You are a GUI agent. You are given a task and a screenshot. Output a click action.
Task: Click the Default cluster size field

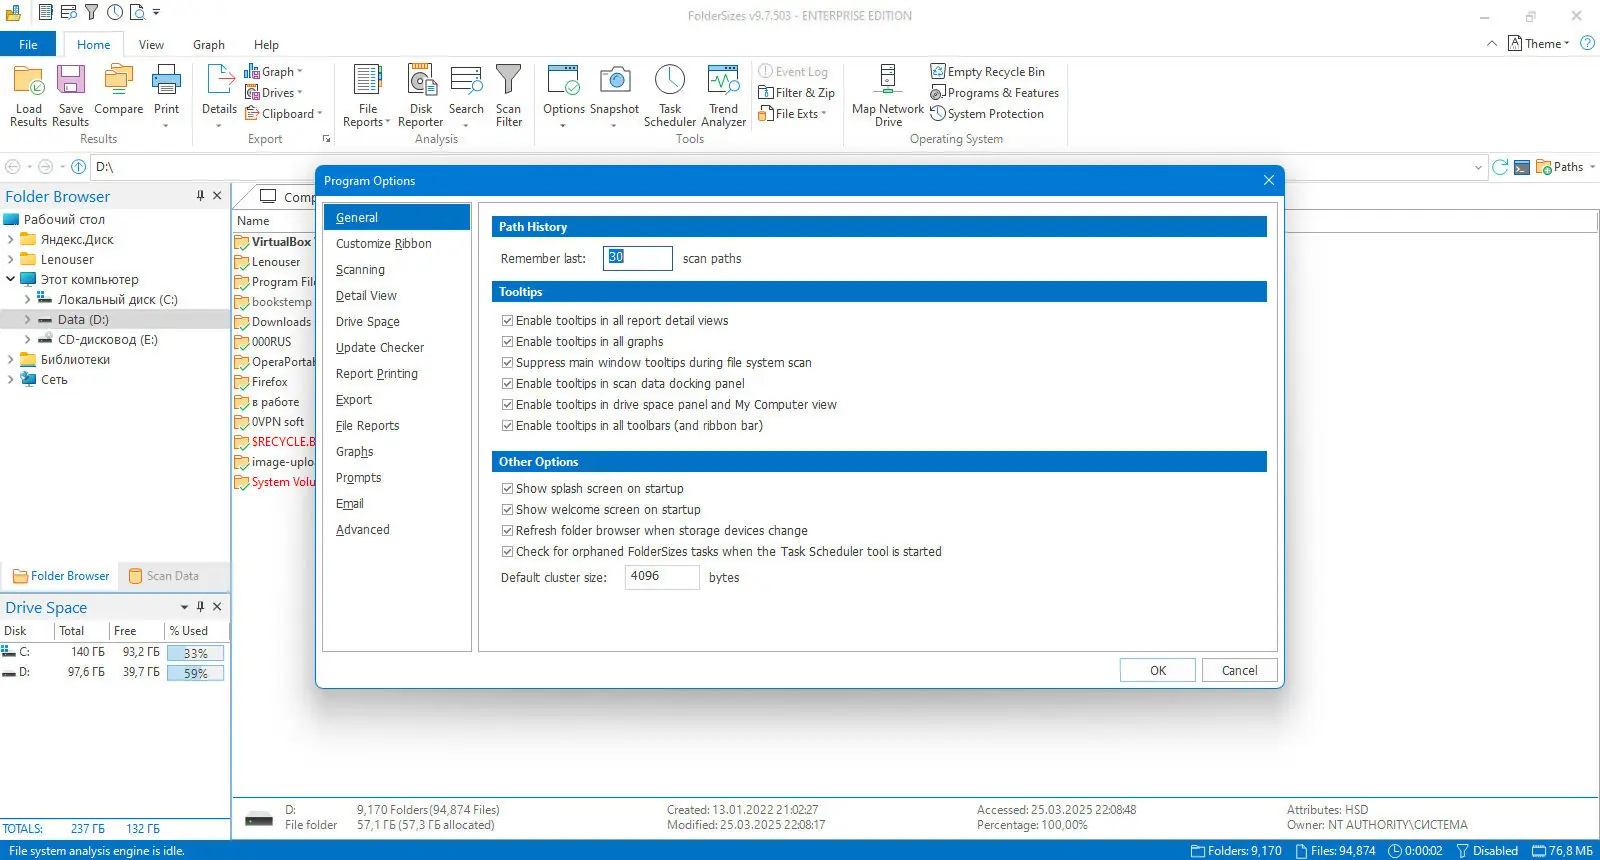tap(662, 577)
